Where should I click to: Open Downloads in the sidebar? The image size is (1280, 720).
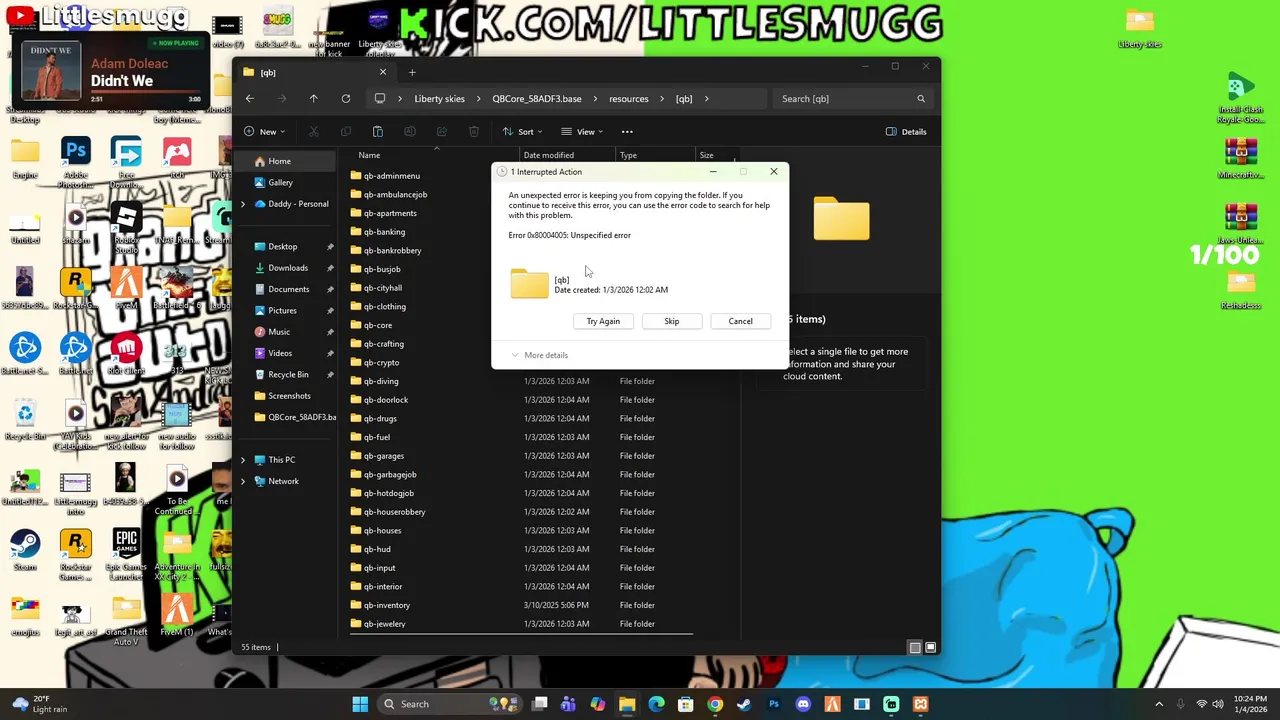[287, 268]
